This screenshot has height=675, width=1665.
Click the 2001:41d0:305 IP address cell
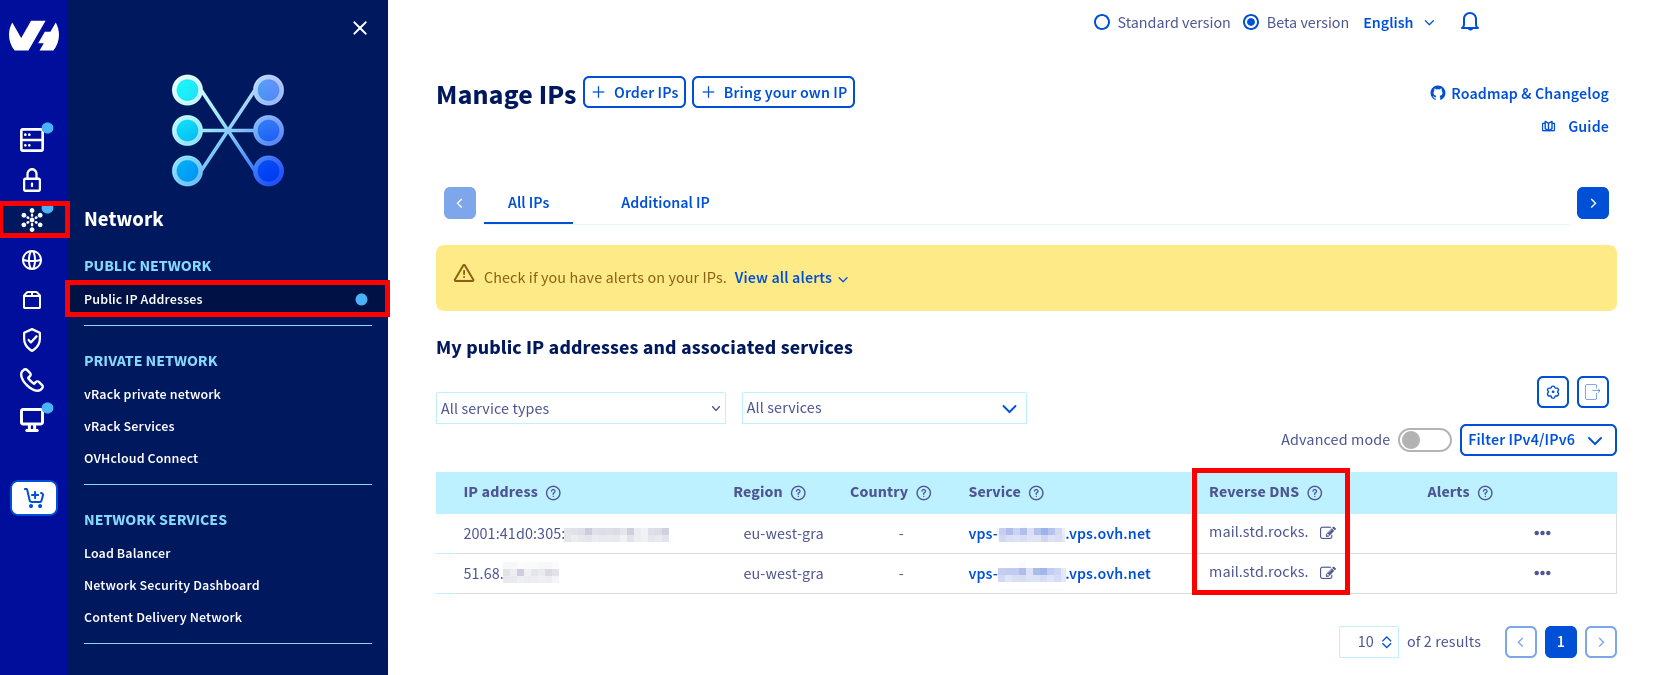566,534
